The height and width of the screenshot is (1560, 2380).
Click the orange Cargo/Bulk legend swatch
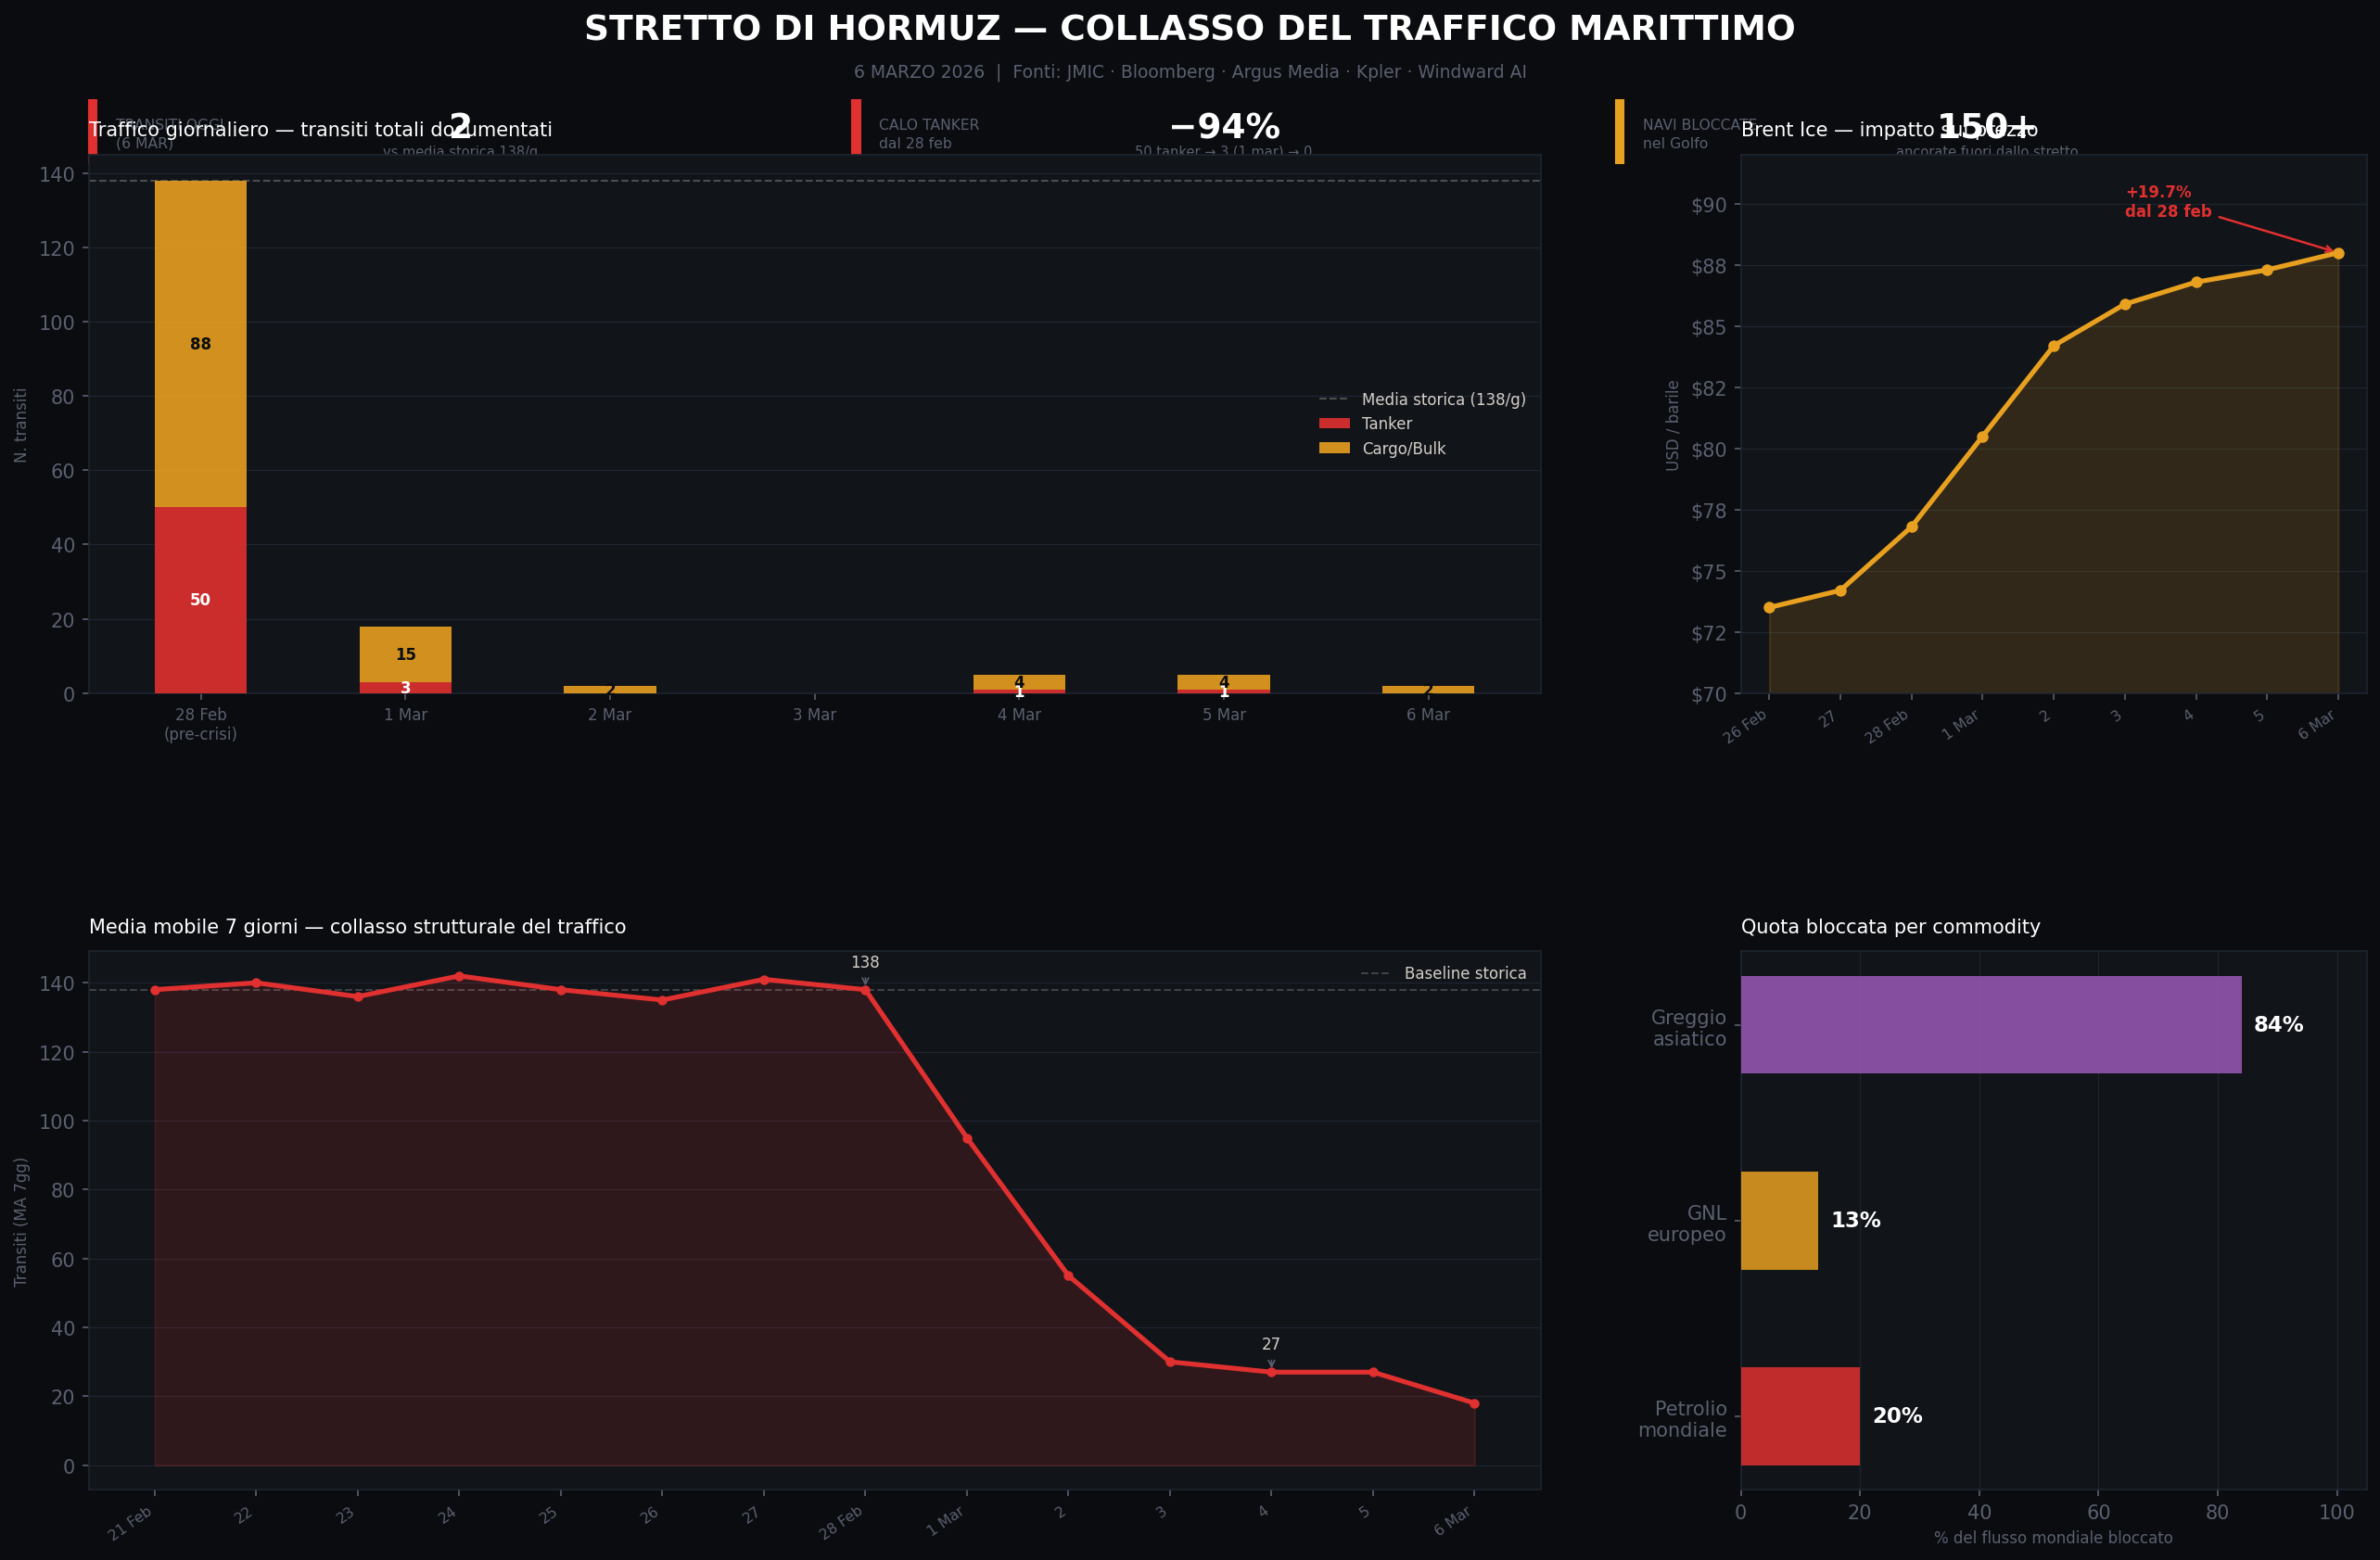pyautogui.click(x=1334, y=449)
